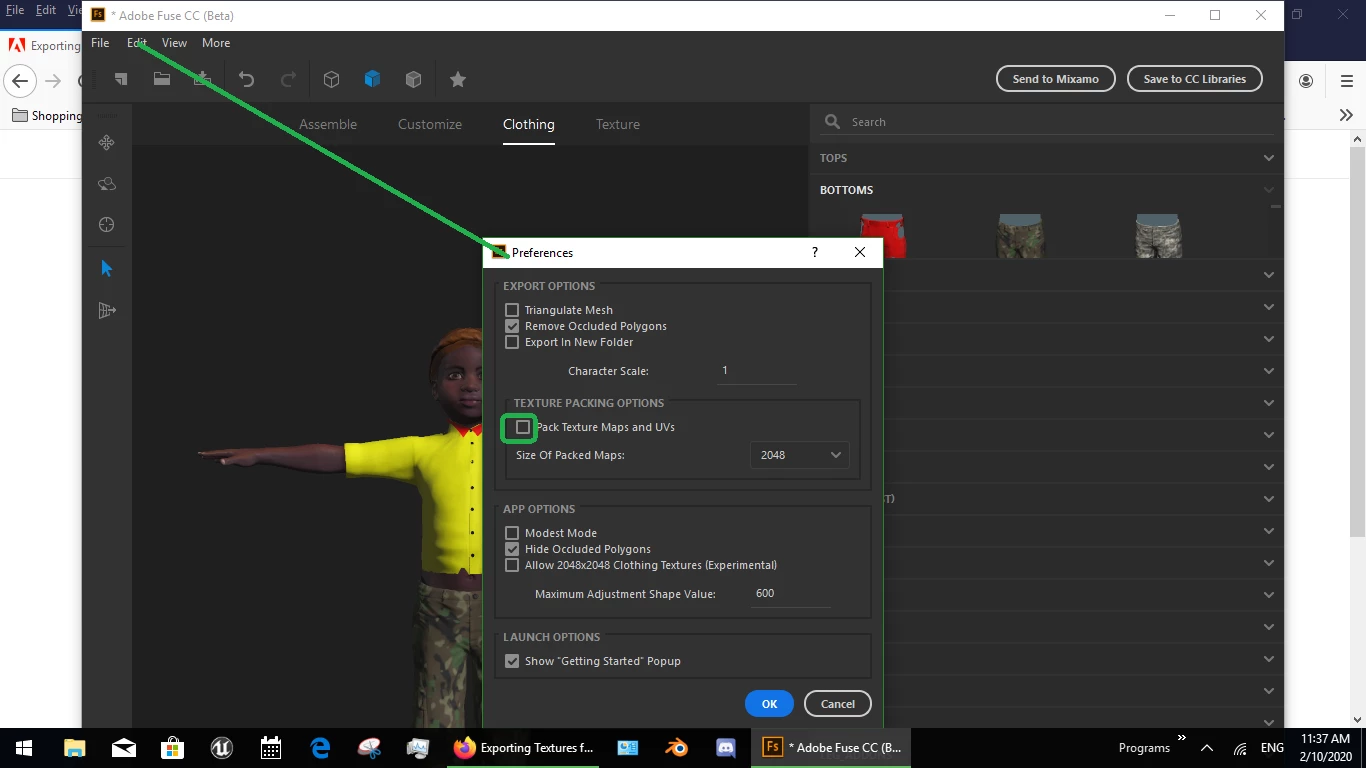The height and width of the screenshot is (768, 1366).
Task: Close the Preferences dialog
Action: (860, 253)
